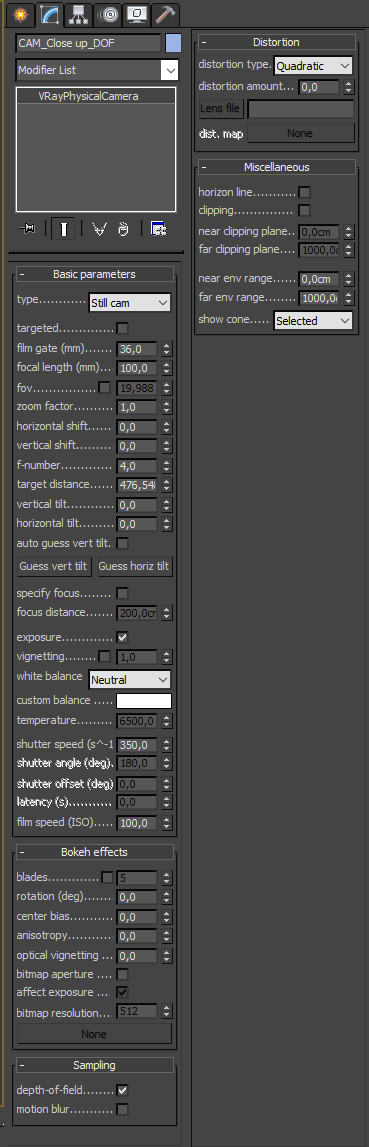
Task: Toggle the bitmap aperture checkbox
Action: coord(122,974)
